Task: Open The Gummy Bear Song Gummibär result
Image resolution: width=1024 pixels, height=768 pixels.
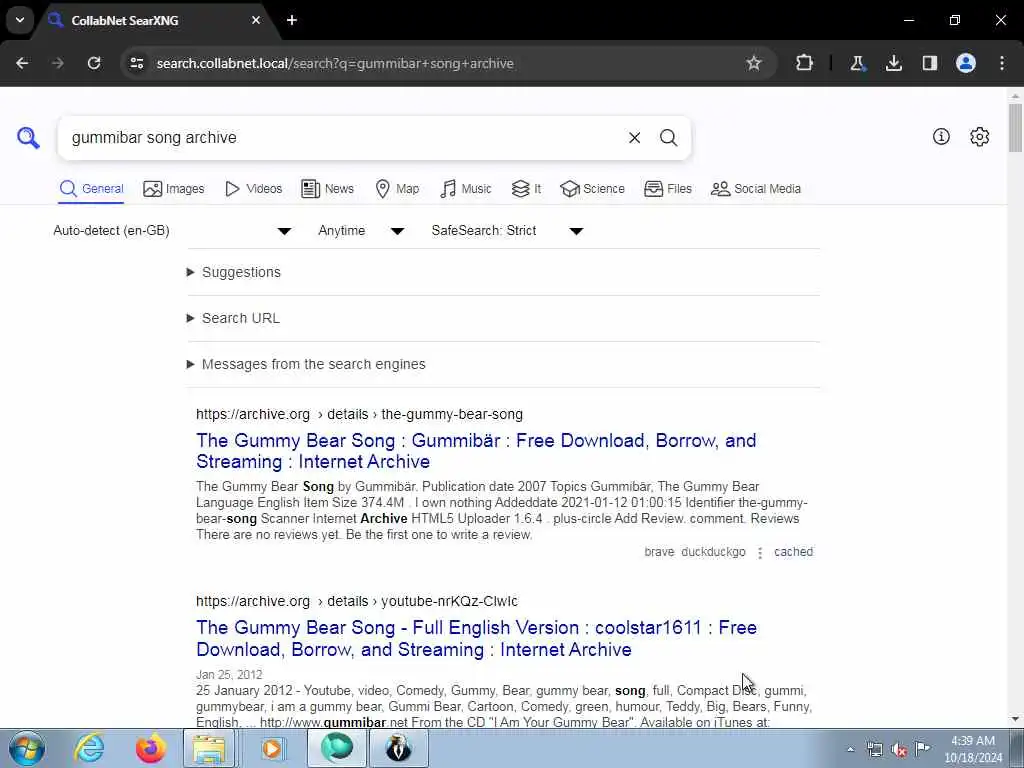Action: point(476,451)
